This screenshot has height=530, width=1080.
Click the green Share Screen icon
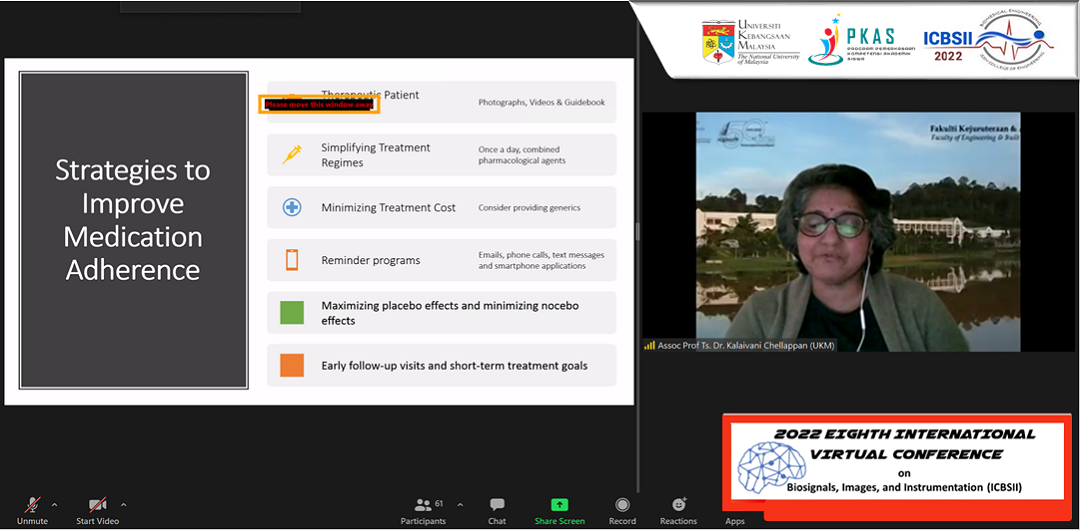click(559, 505)
